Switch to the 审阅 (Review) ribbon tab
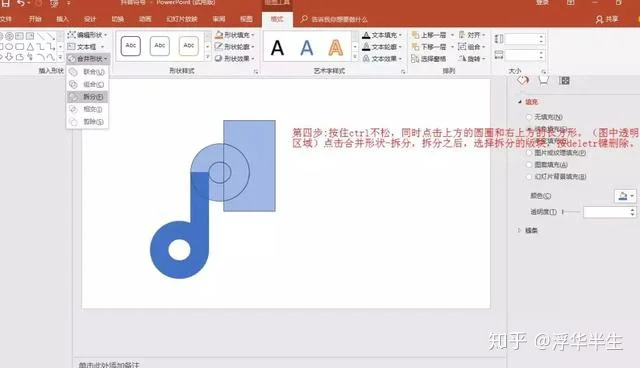 219,19
